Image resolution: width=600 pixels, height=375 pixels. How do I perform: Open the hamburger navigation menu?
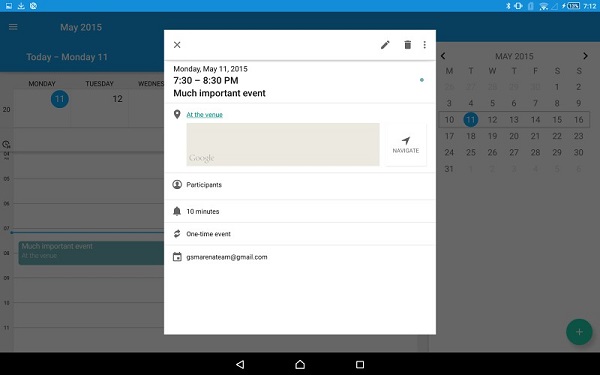13,27
